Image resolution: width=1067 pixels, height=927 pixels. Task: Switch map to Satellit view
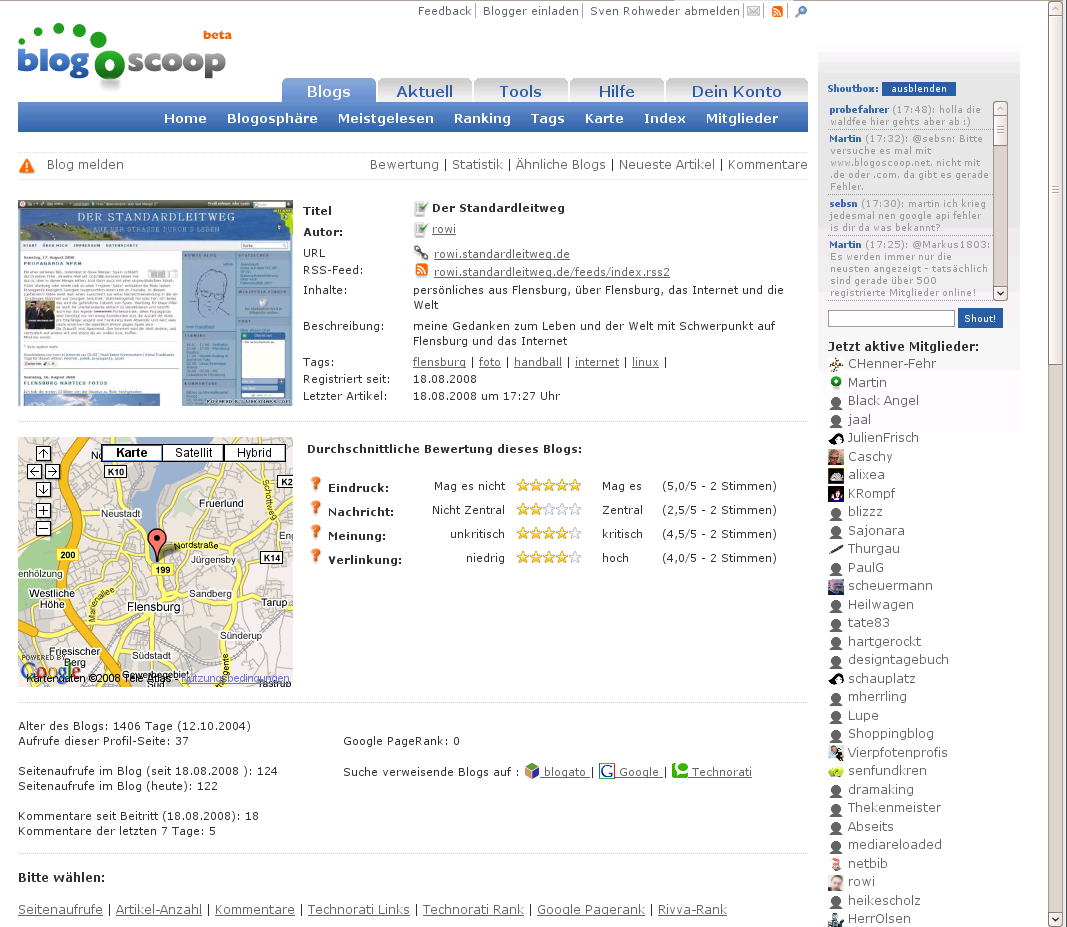coord(193,453)
